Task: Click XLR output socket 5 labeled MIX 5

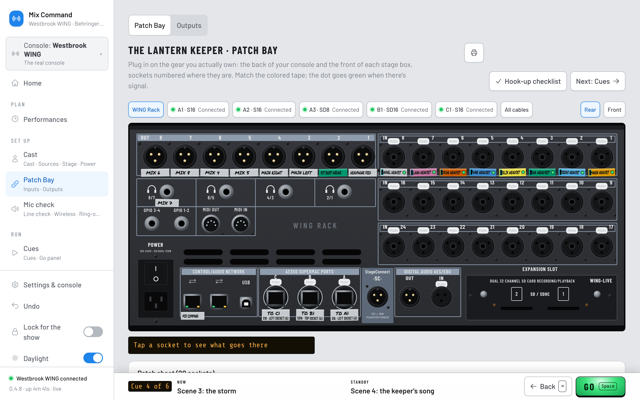Action: (244, 156)
